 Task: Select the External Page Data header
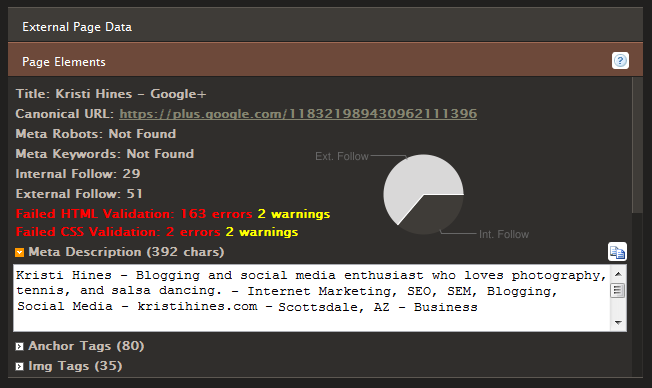tap(325, 25)
